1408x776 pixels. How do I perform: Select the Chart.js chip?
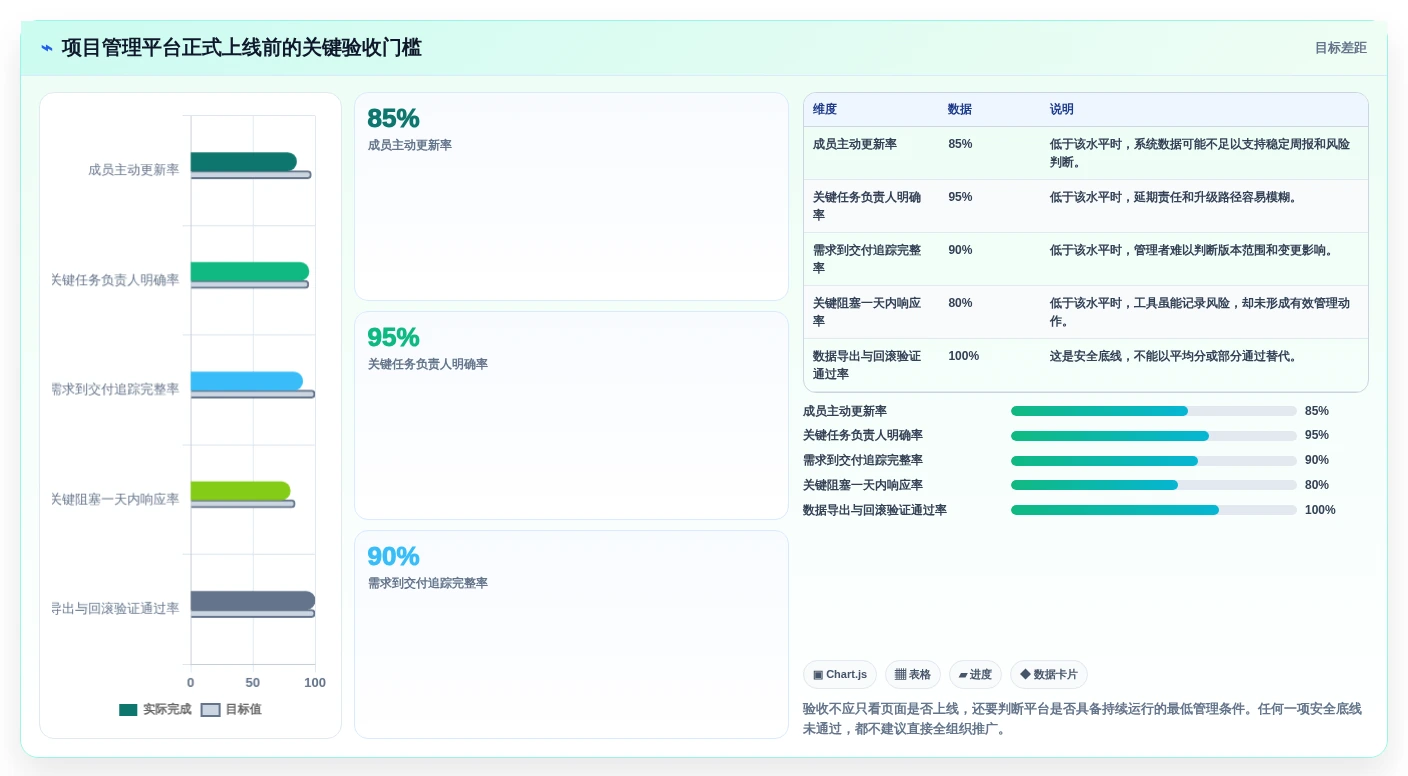840,675
